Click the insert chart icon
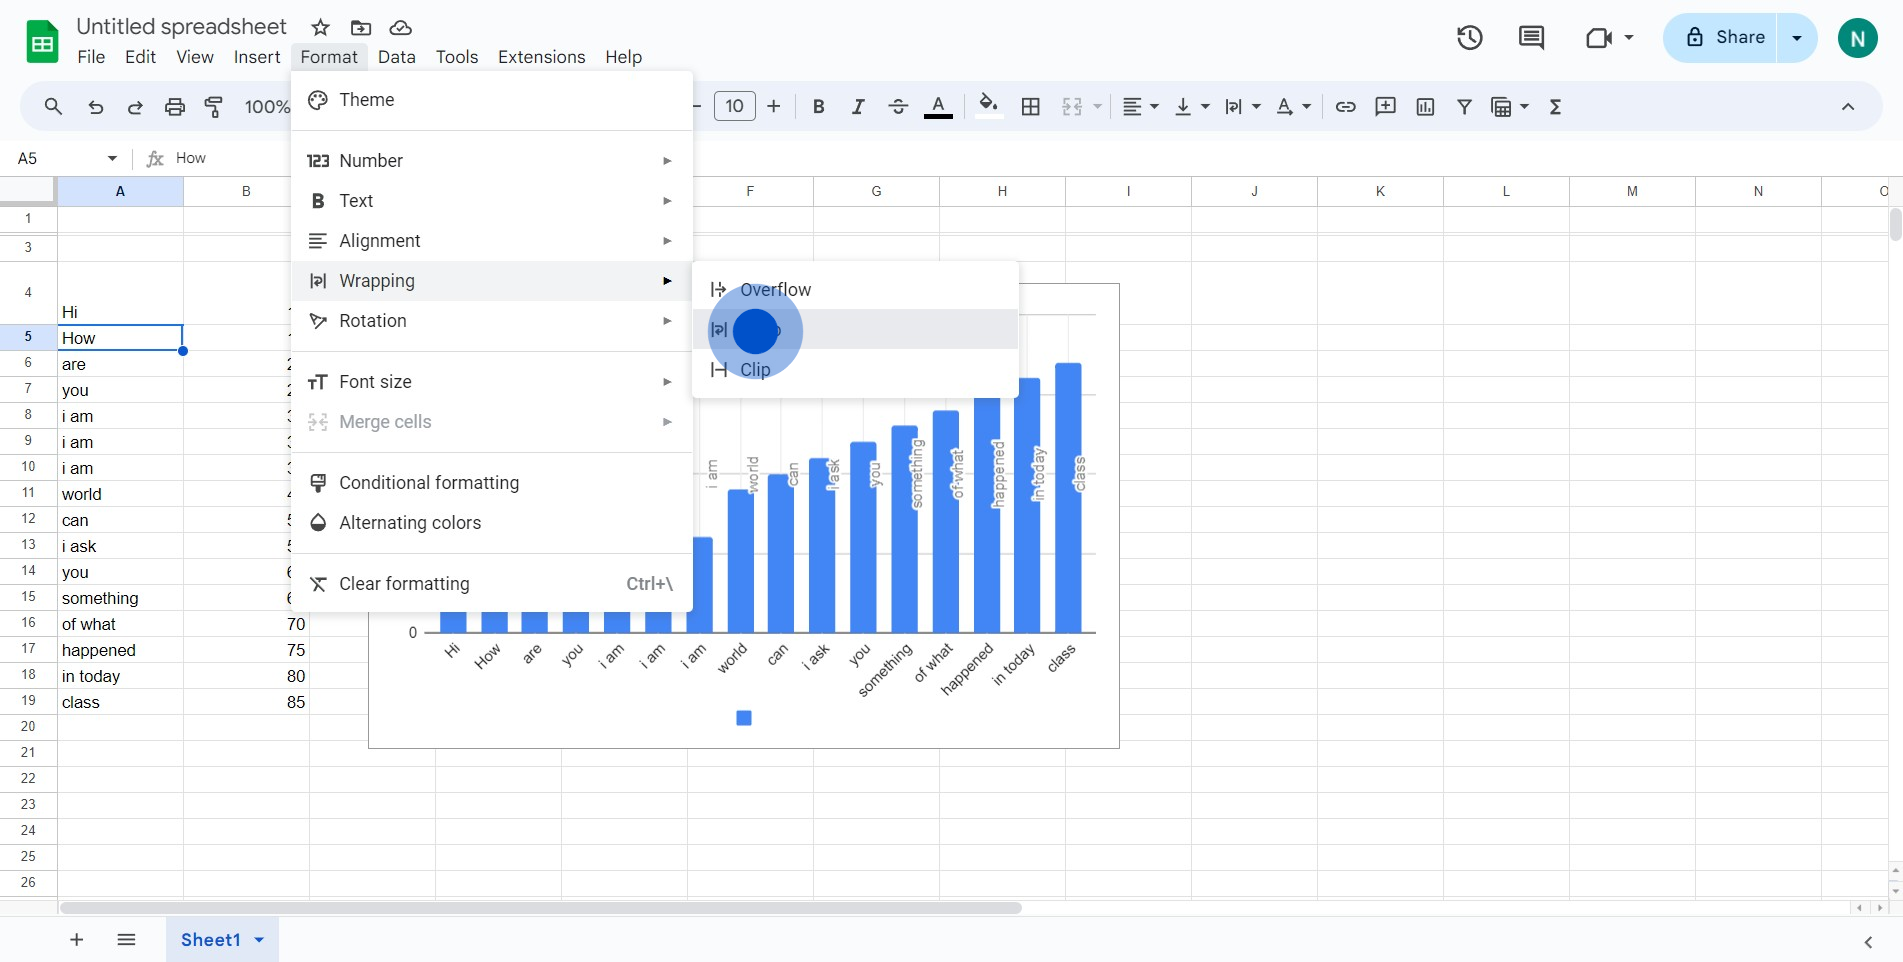This screenshot has width=1903, height=962. [1425, 107]
